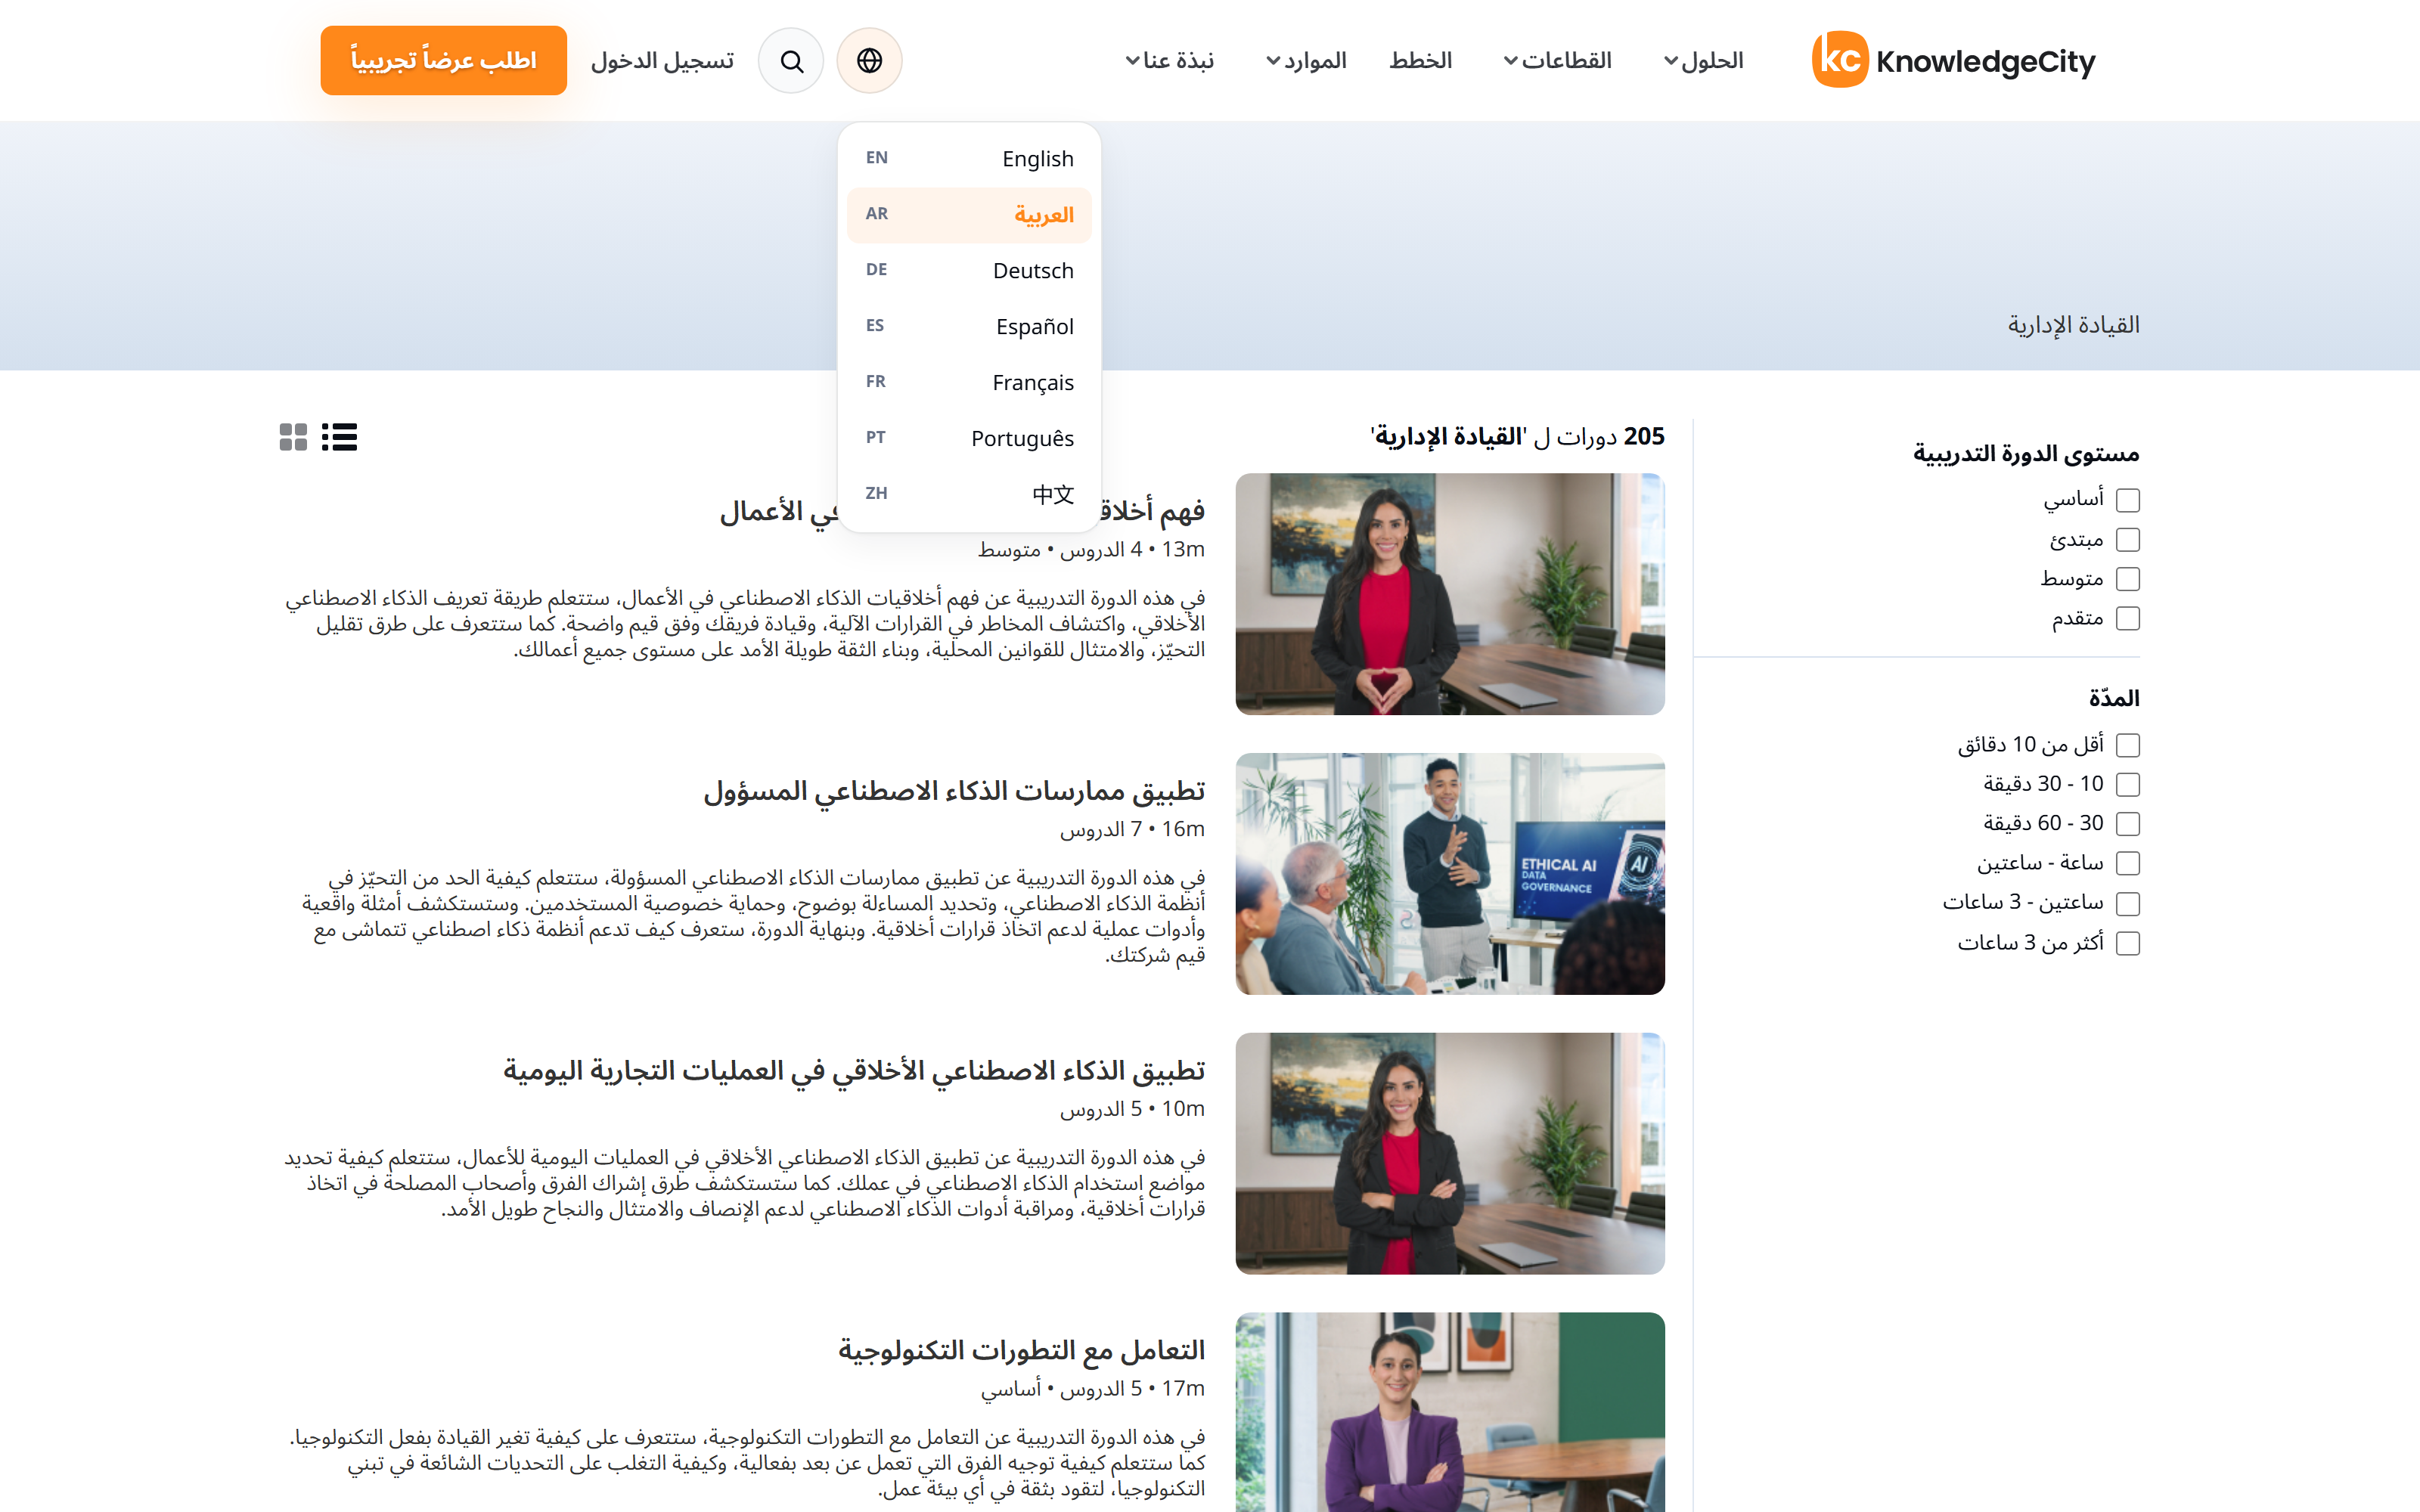The height and width of the screenshot is (1512, 2420).
Task: Tick the أقل من 10 دقائق checkbox
Action: tap(2127, 745)
